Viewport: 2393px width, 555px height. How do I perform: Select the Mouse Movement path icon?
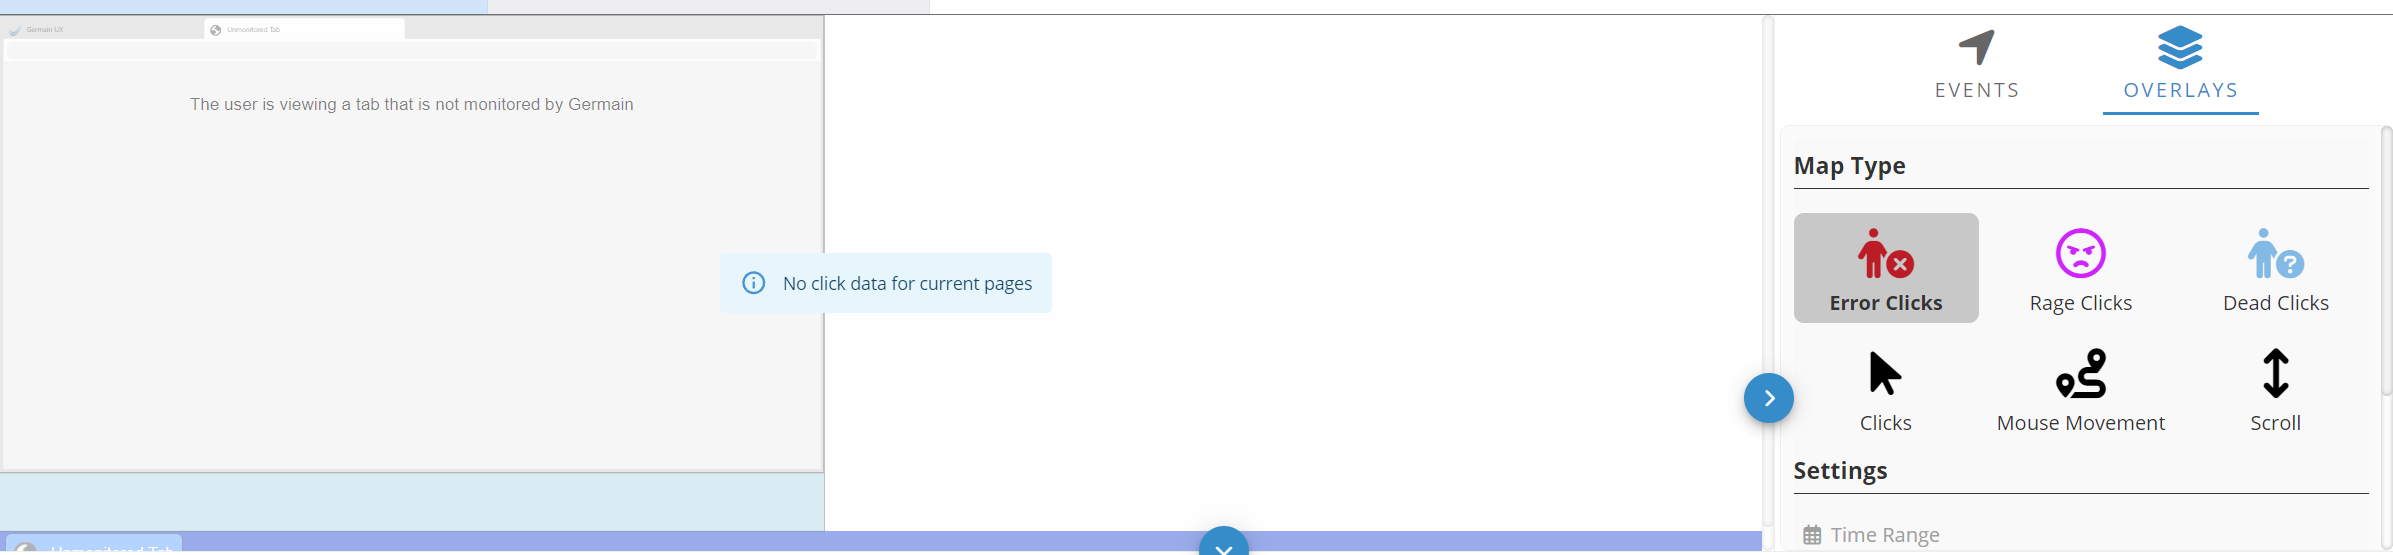2080,374
